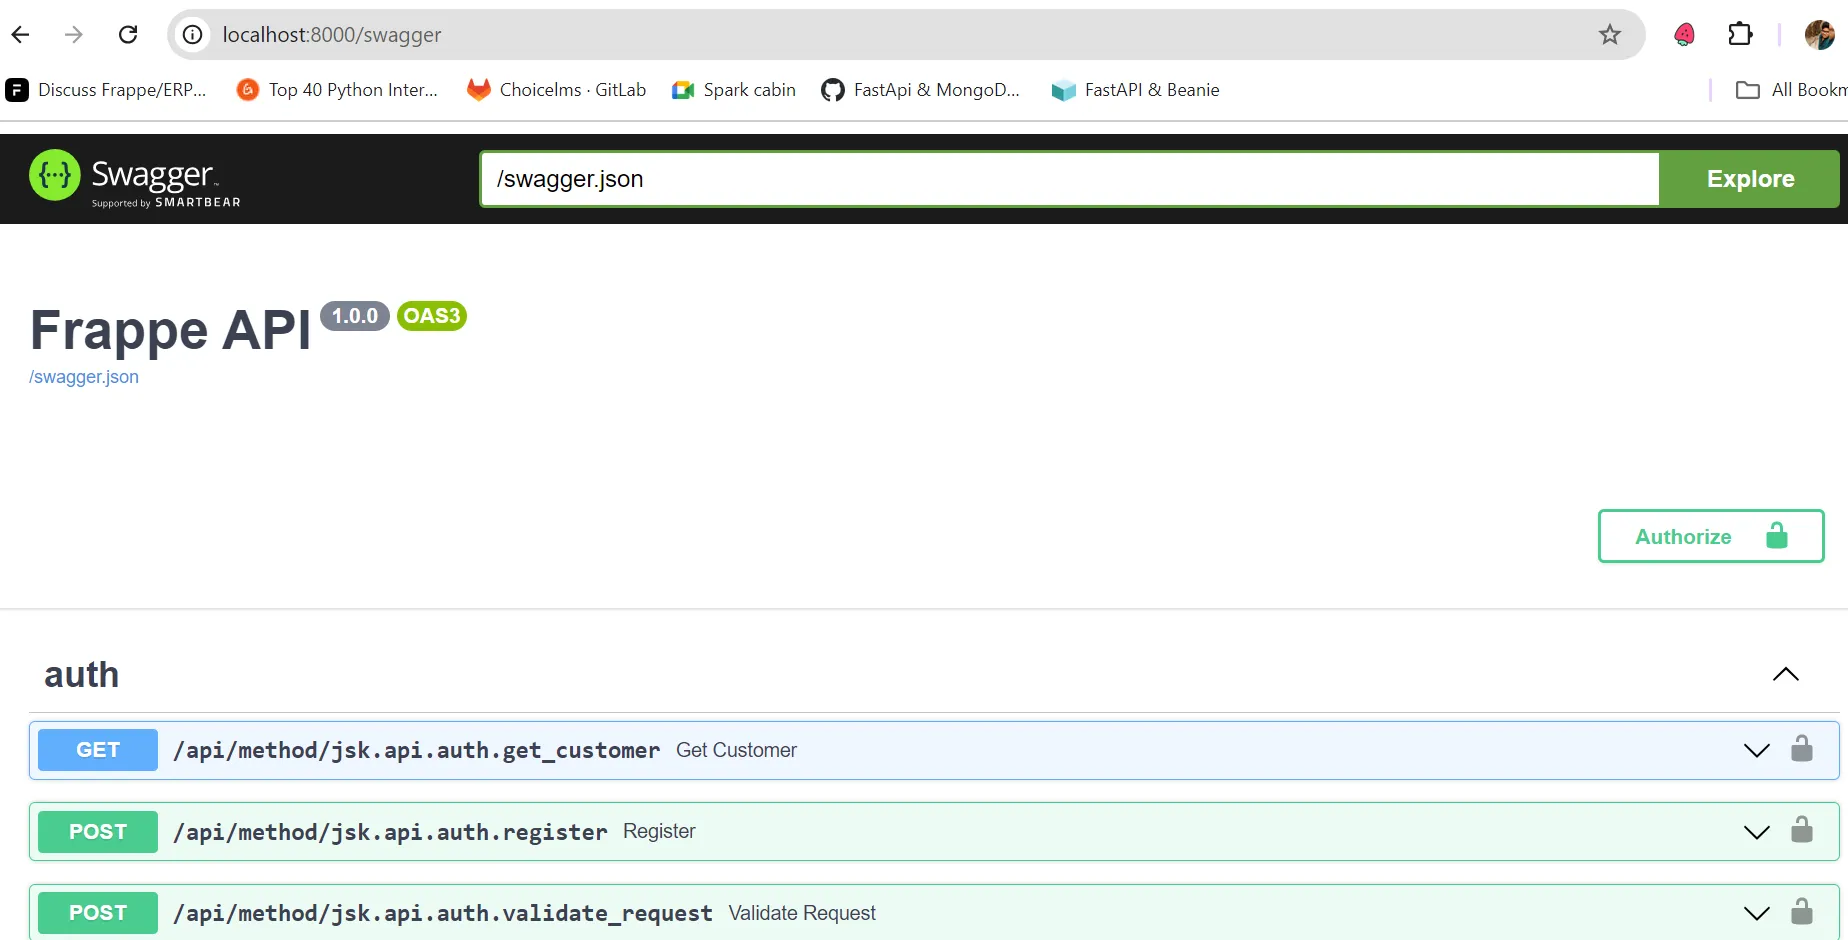Screen dimensions: 1848x940
Task: Open the /swagger.json link under title
Action: pyautogui.click(x=84, y=377)
